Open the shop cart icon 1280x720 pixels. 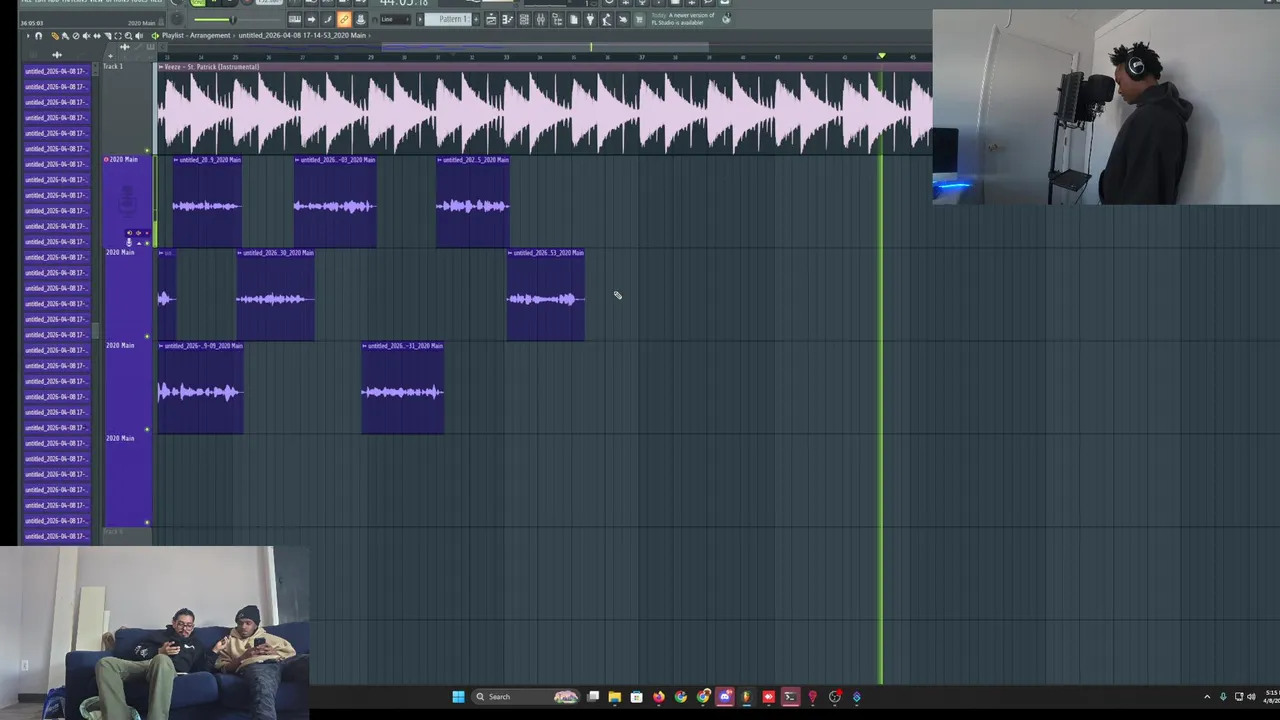coord(638,19)
